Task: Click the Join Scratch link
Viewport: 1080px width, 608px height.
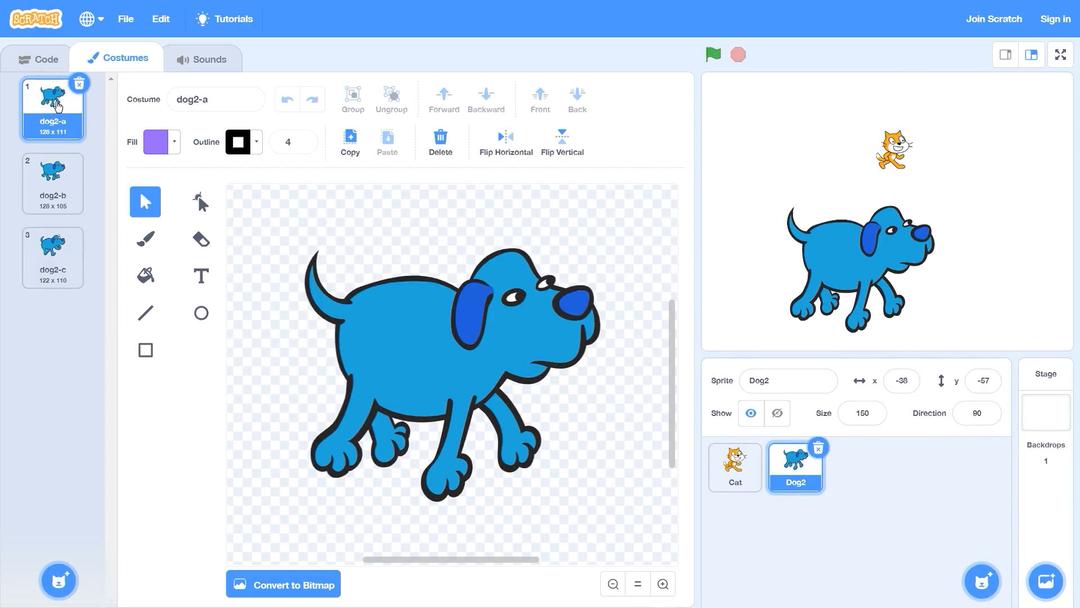Action: 993,19
